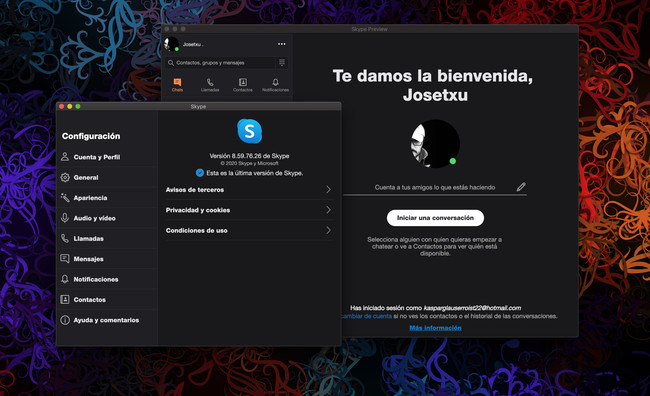650x396 pixels.
Task: Click Josetxu's small avatar in Skype Preview header
Action: coord(172,44)
